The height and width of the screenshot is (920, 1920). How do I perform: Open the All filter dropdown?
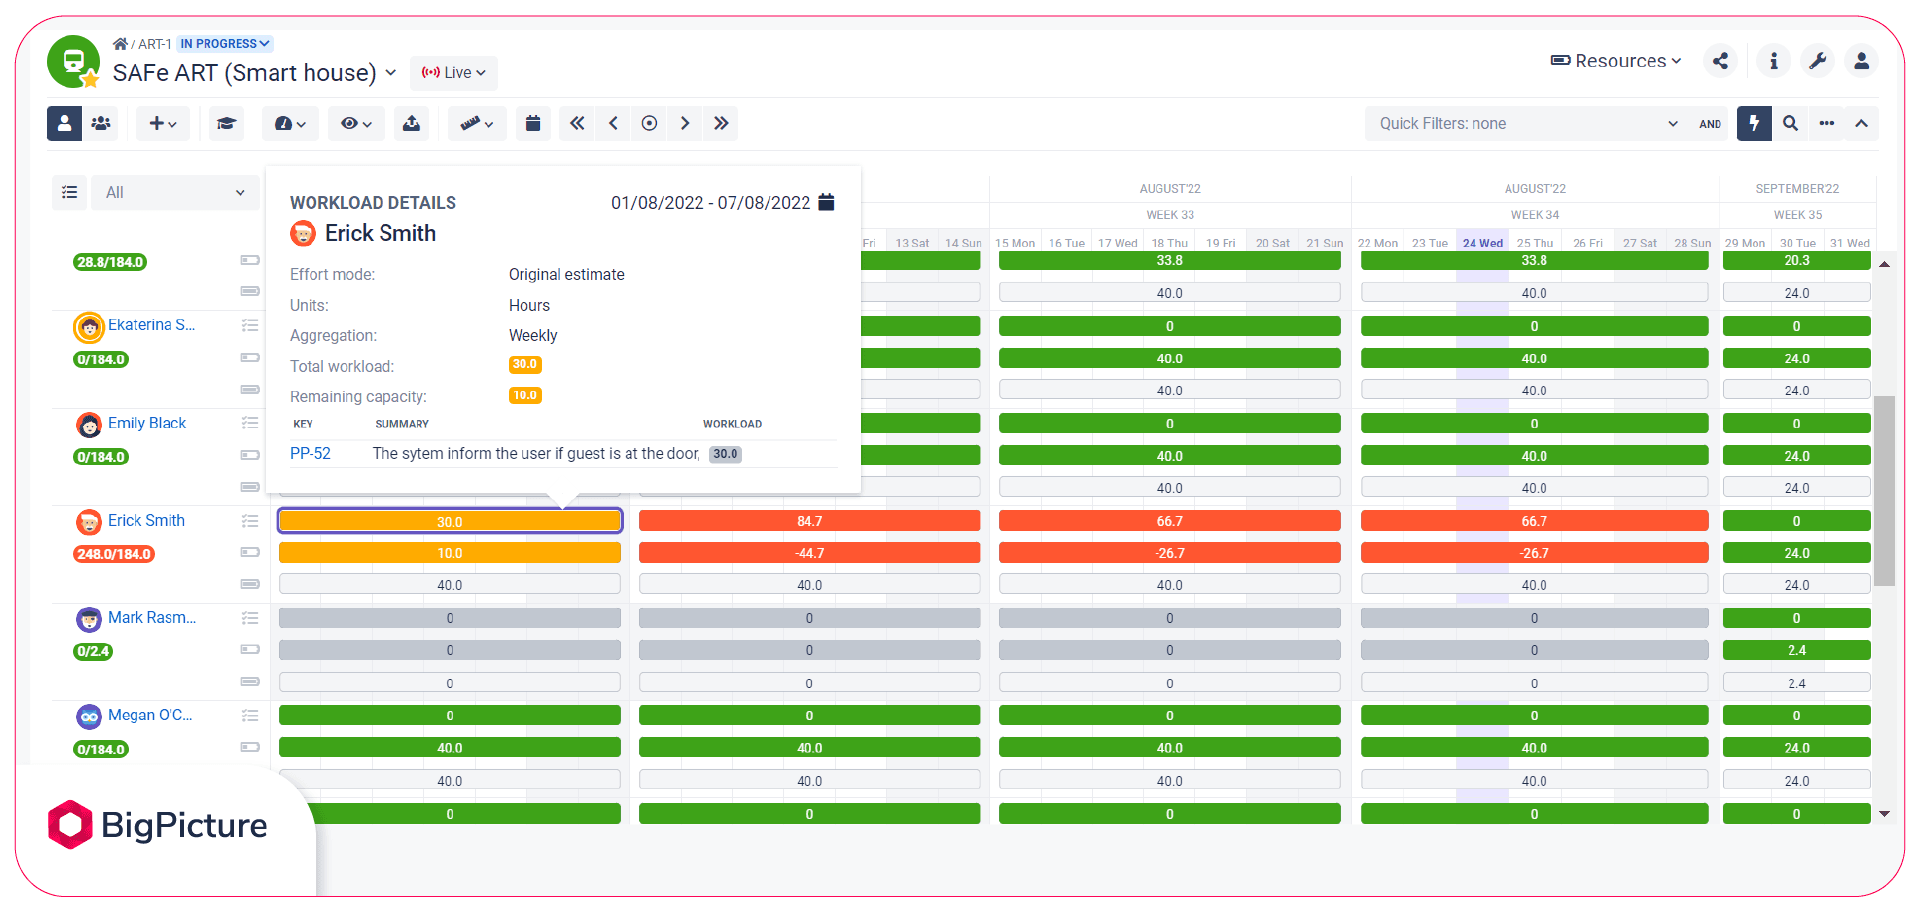[x=175, y=192]
